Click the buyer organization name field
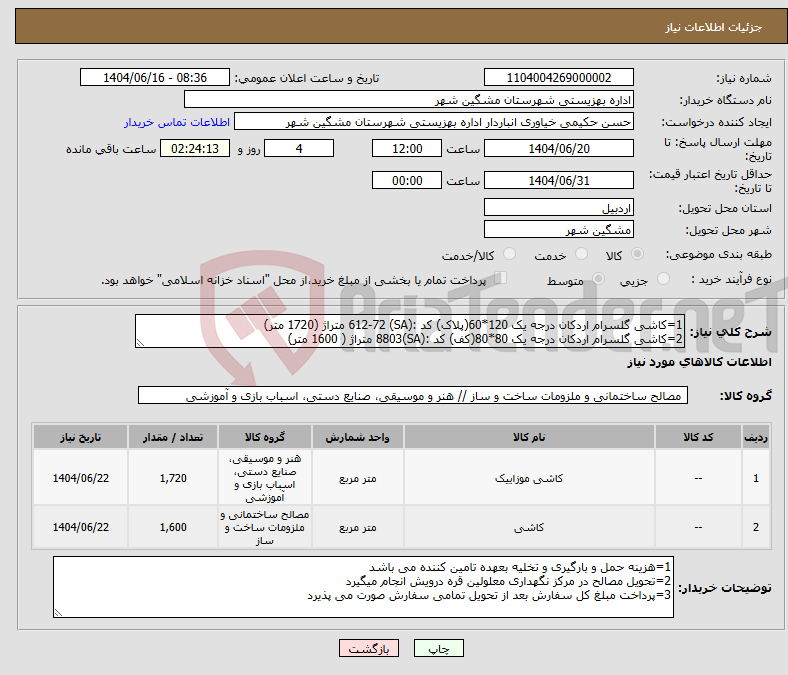 [x=409, y=100]
